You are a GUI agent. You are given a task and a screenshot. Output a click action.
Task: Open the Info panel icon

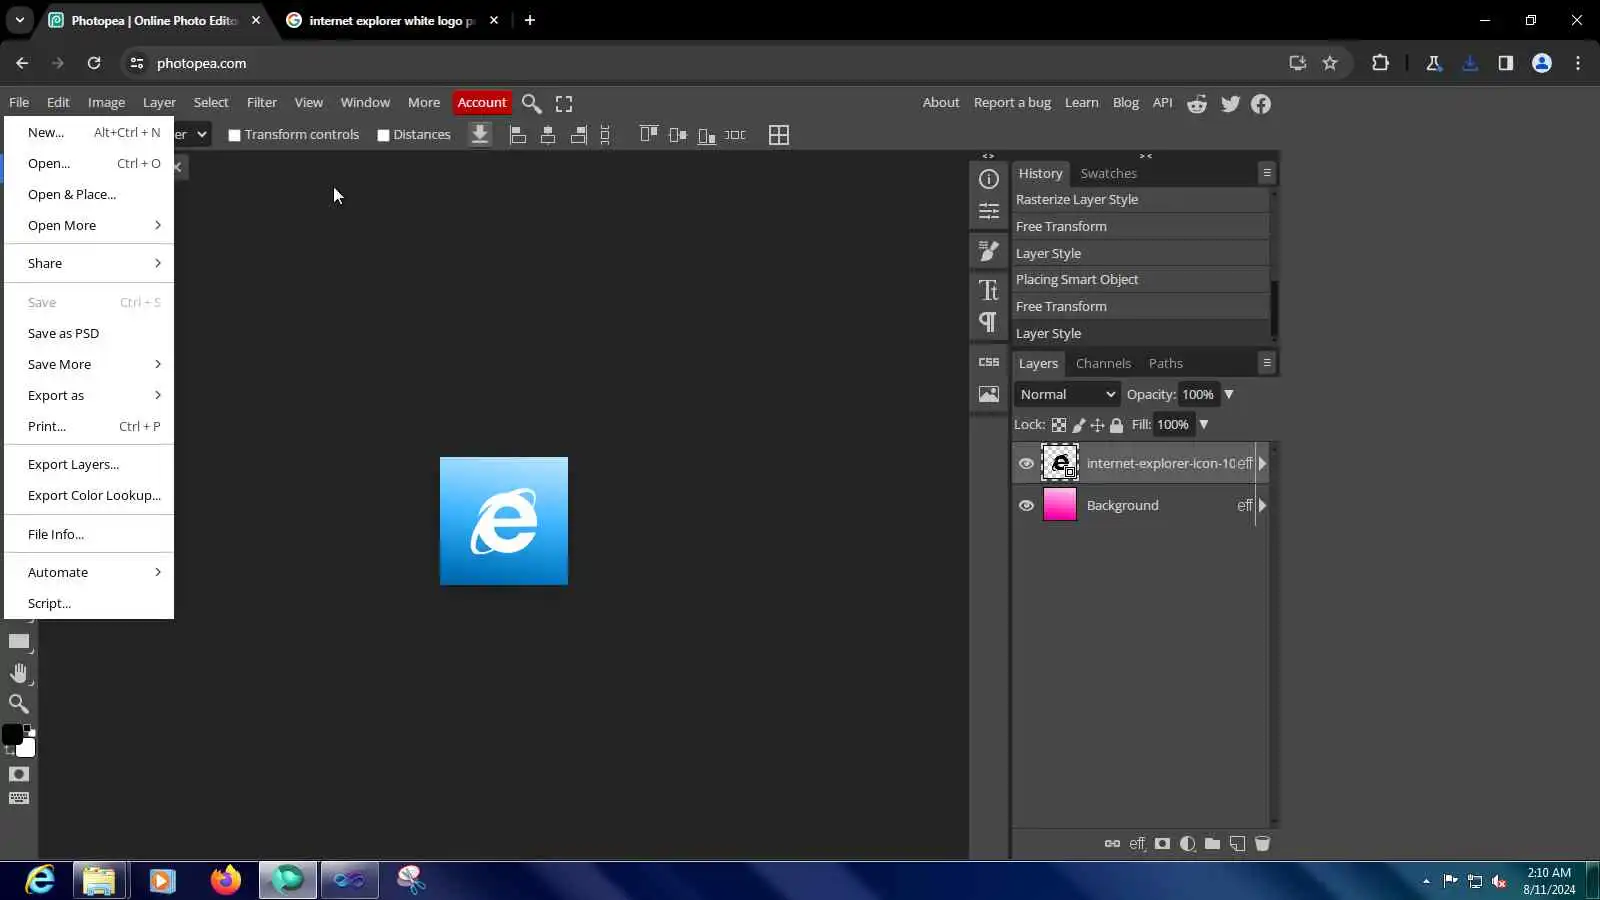tap(989, 179)
